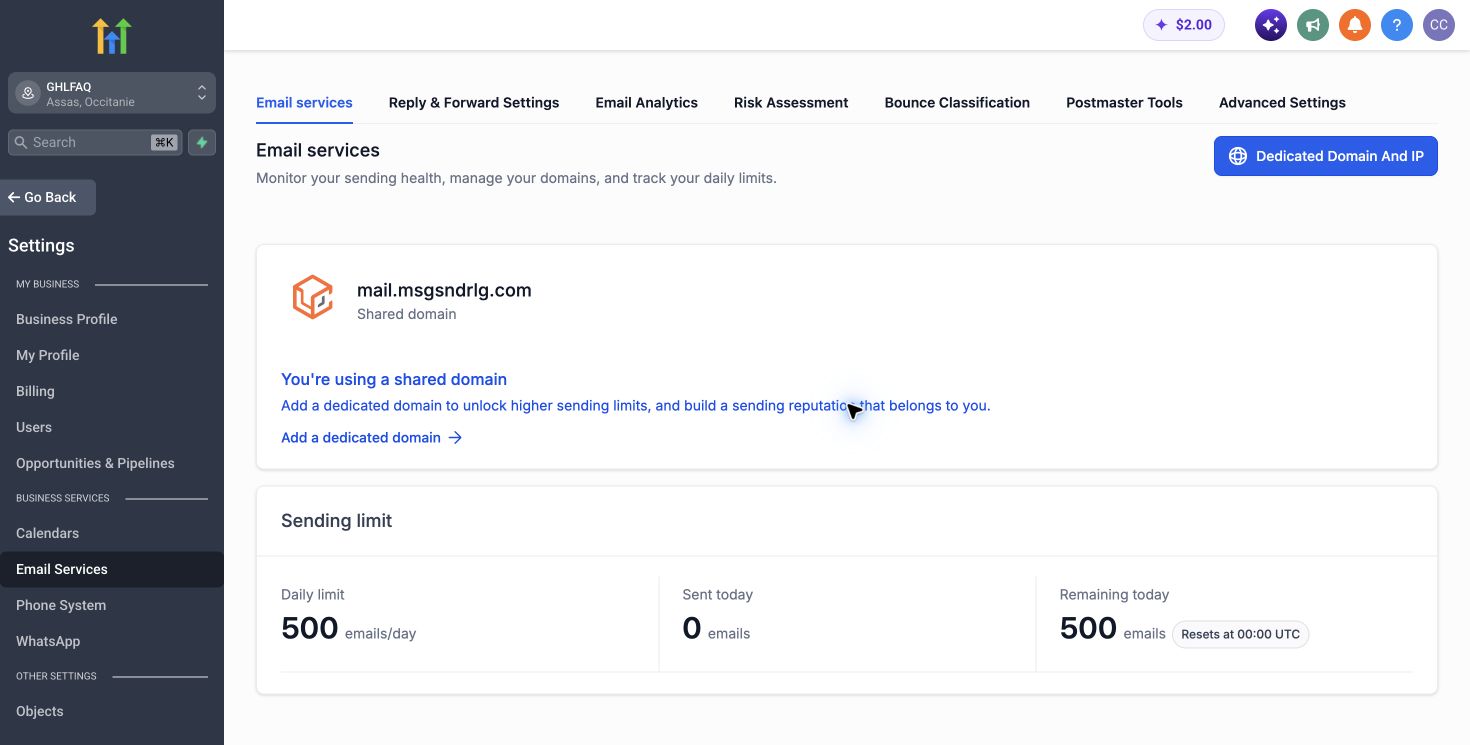The width and height of the screenshot is (1470, 745).
Task: Click the search magnifier icon
Action: click(x=21, y=143)
